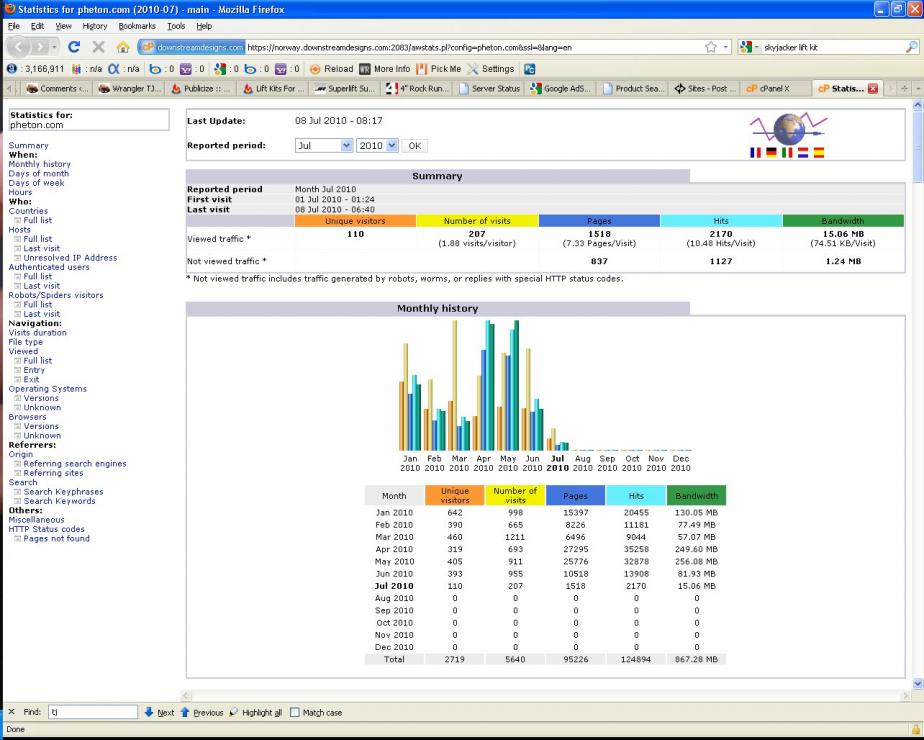
Task: Choose the Spanish flag icon
Action: pos(818,153)
